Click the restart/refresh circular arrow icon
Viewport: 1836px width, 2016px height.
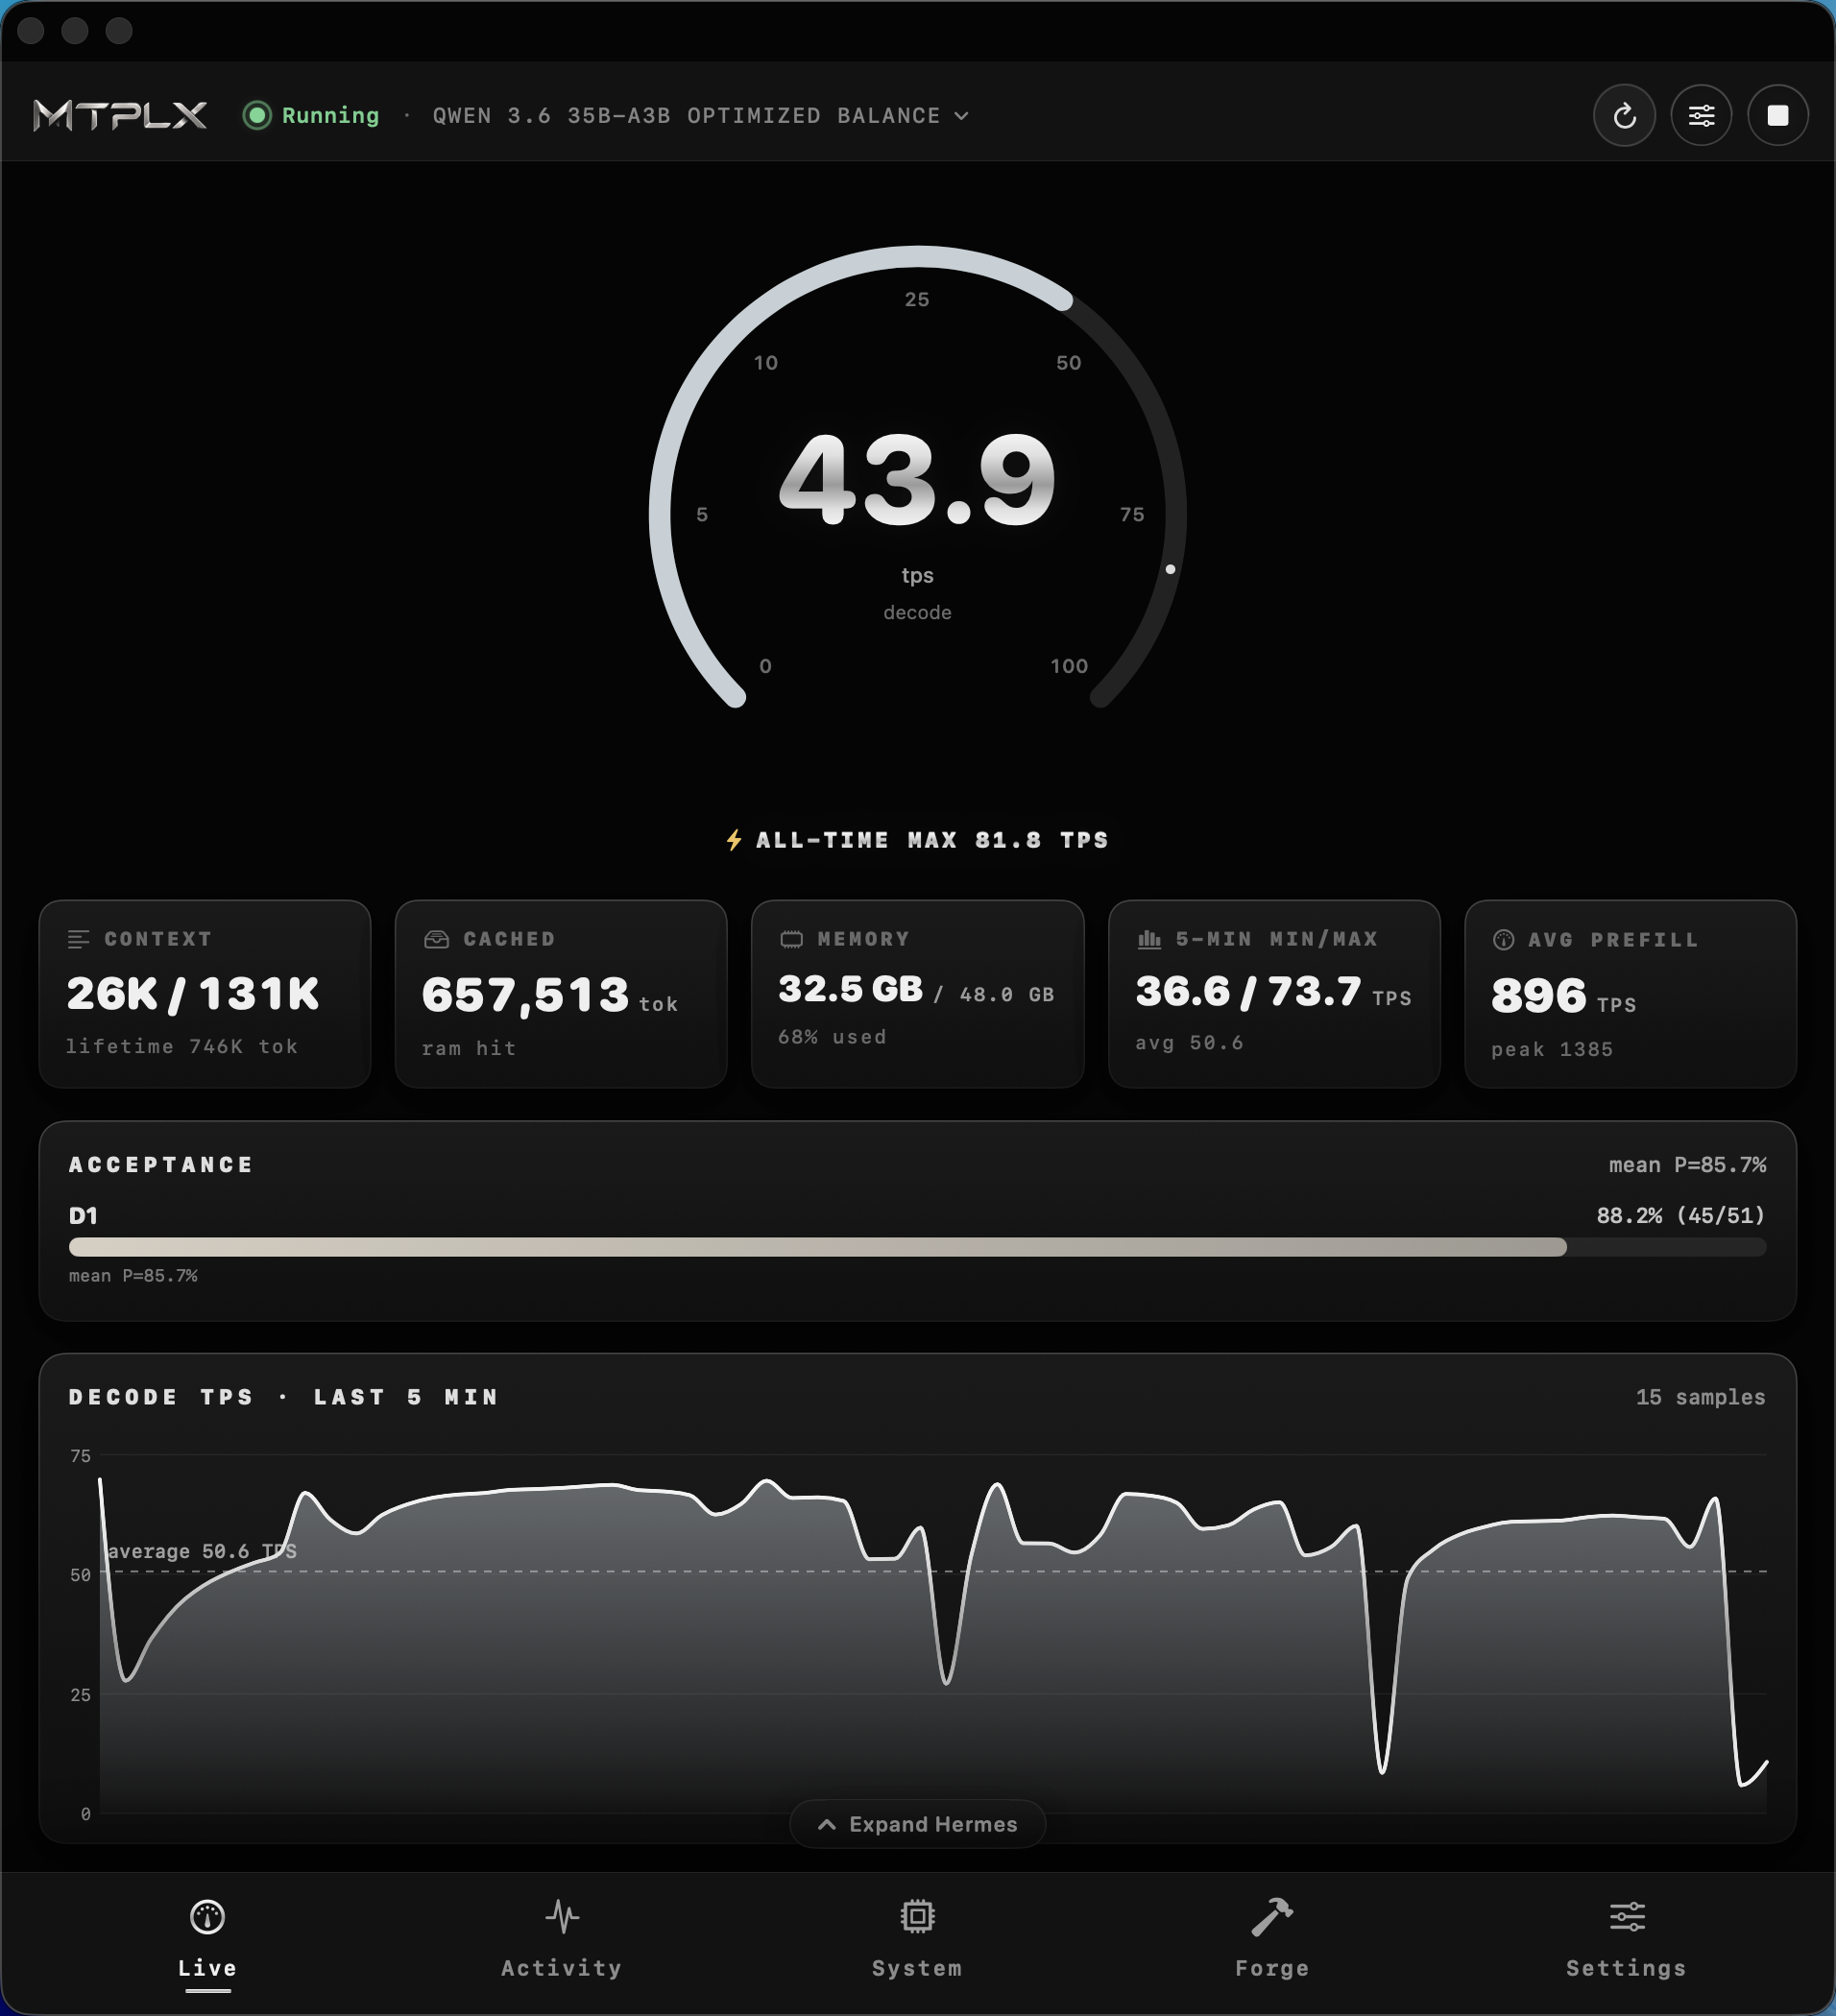pyautogui.click(x=1624, y=116)
